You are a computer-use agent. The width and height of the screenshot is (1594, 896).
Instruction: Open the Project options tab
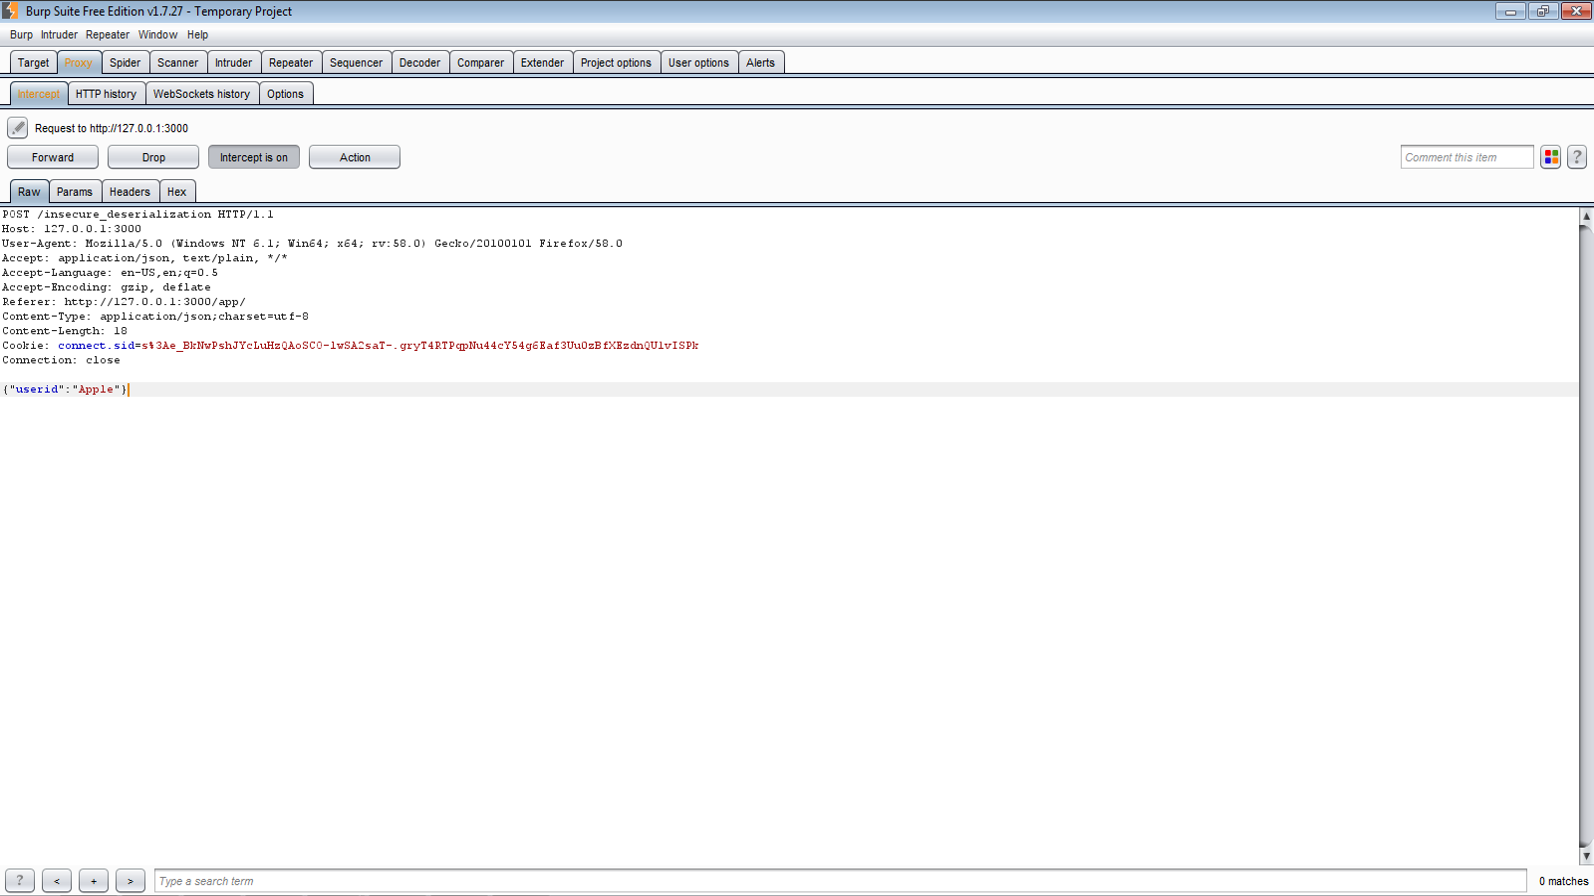(x=616, y=62)
